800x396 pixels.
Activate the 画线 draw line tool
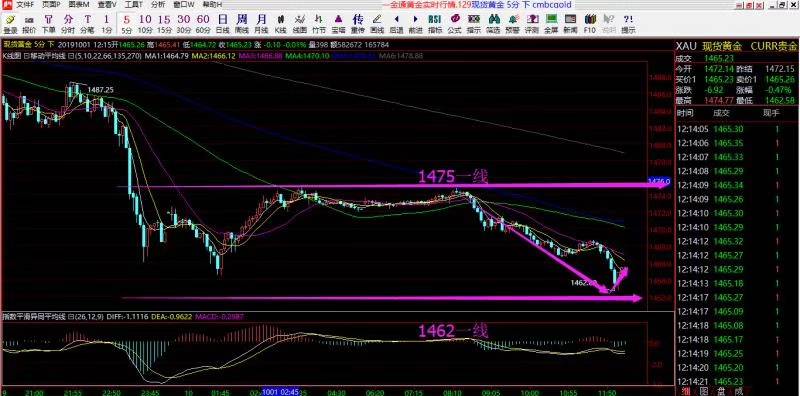coord(377,23)
